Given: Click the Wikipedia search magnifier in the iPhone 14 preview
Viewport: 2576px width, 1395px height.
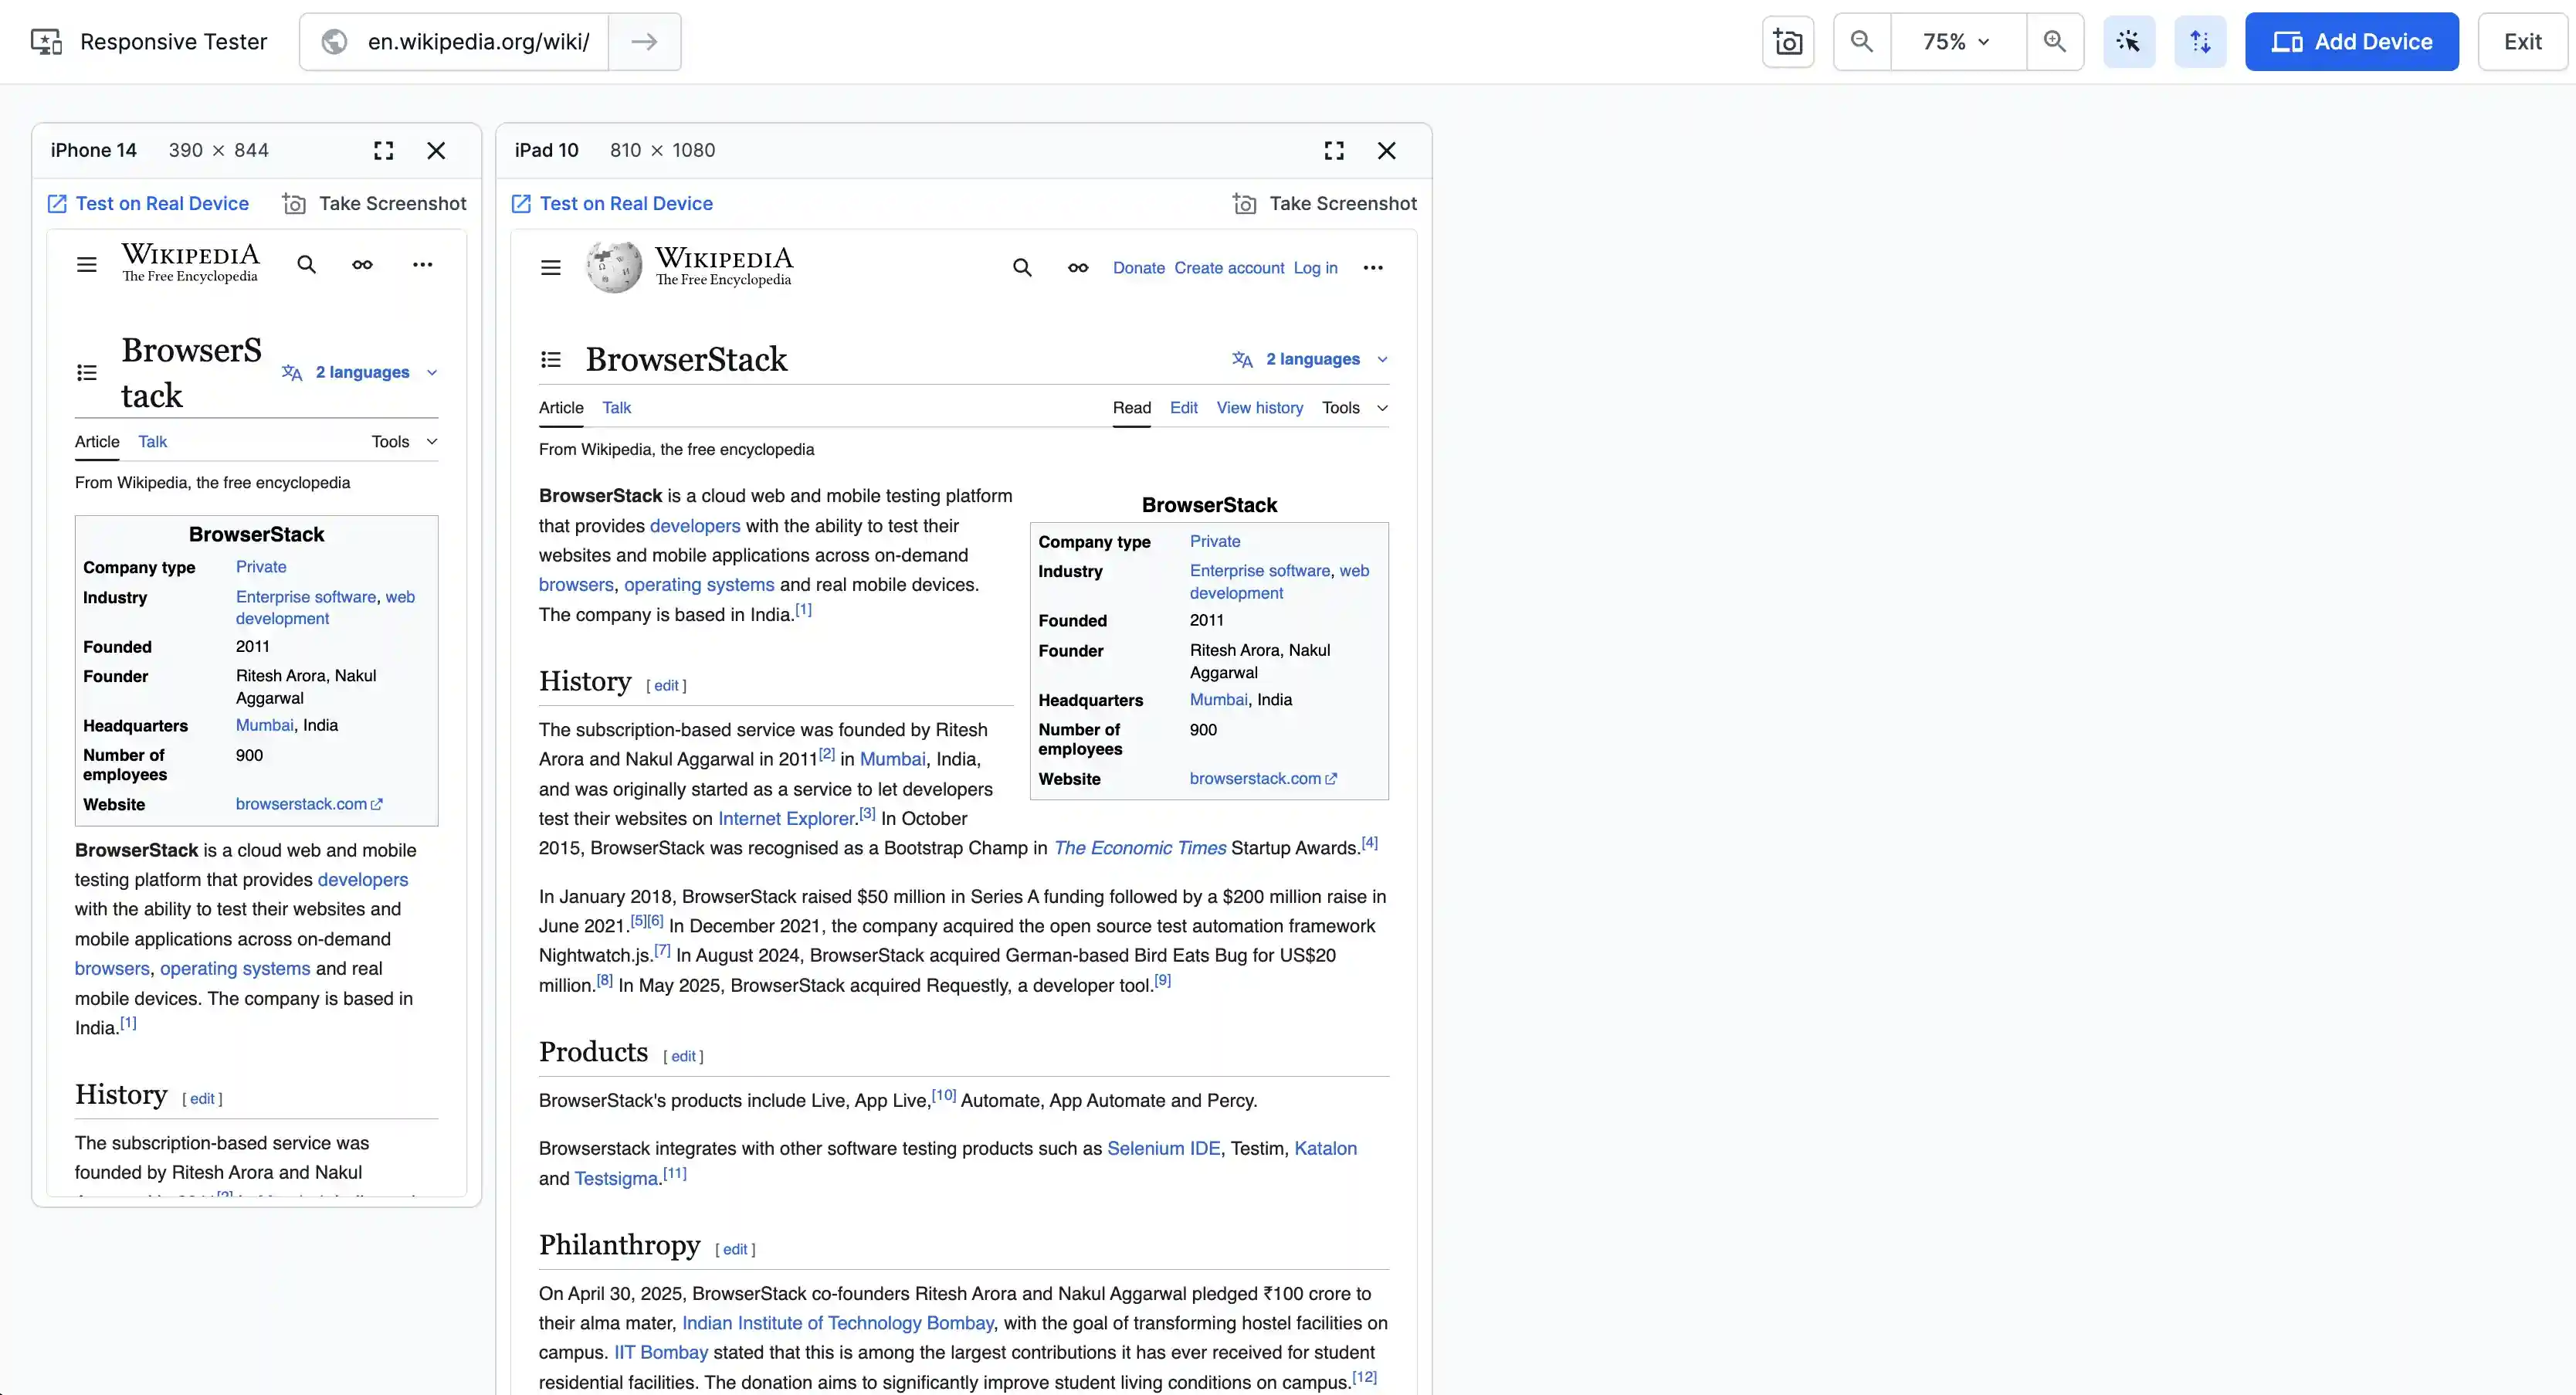Looking at the screenshot, I should 305,264.
